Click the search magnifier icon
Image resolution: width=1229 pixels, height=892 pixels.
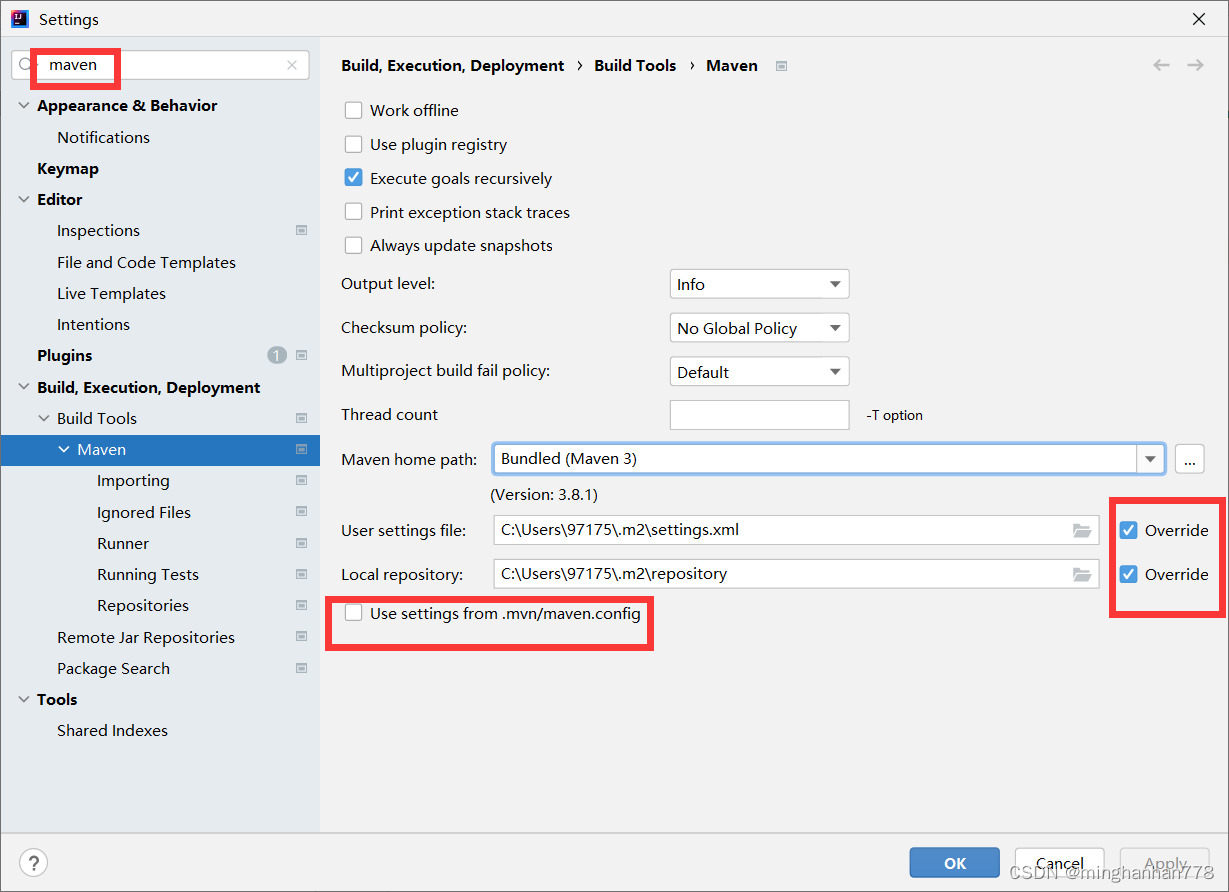pos(26,65)
